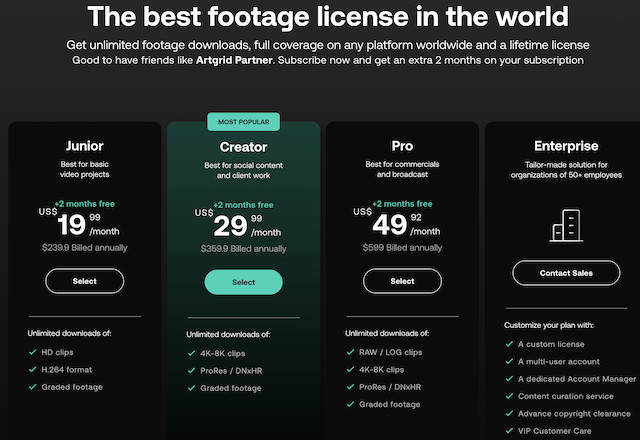Click checkmark next to HD clips

(x=33, y=352)
